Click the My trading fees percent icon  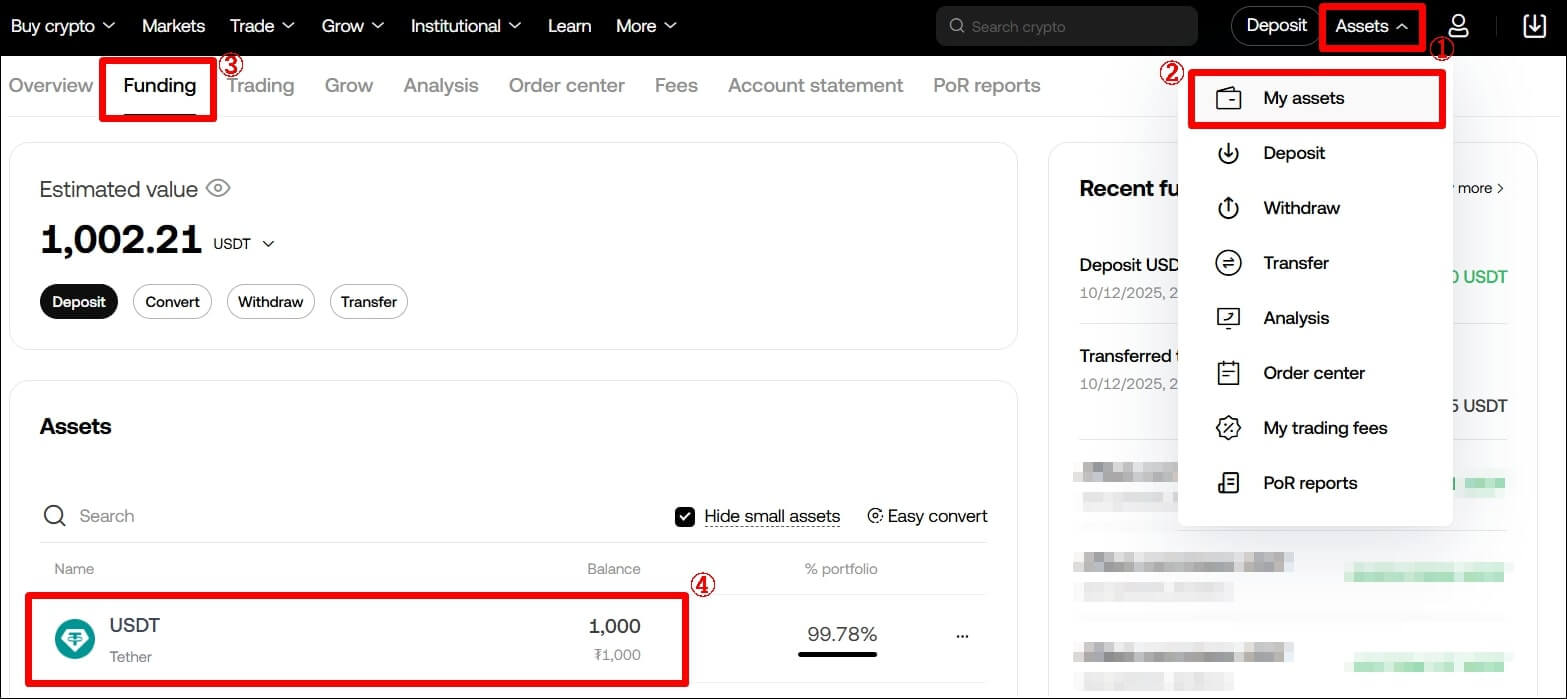coord(1228,428)
